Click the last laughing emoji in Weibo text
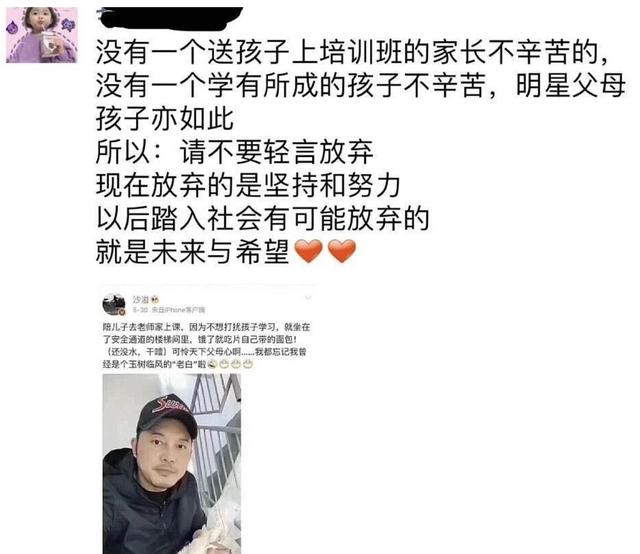The image size is (640, 554). click(x=248, y=364)
